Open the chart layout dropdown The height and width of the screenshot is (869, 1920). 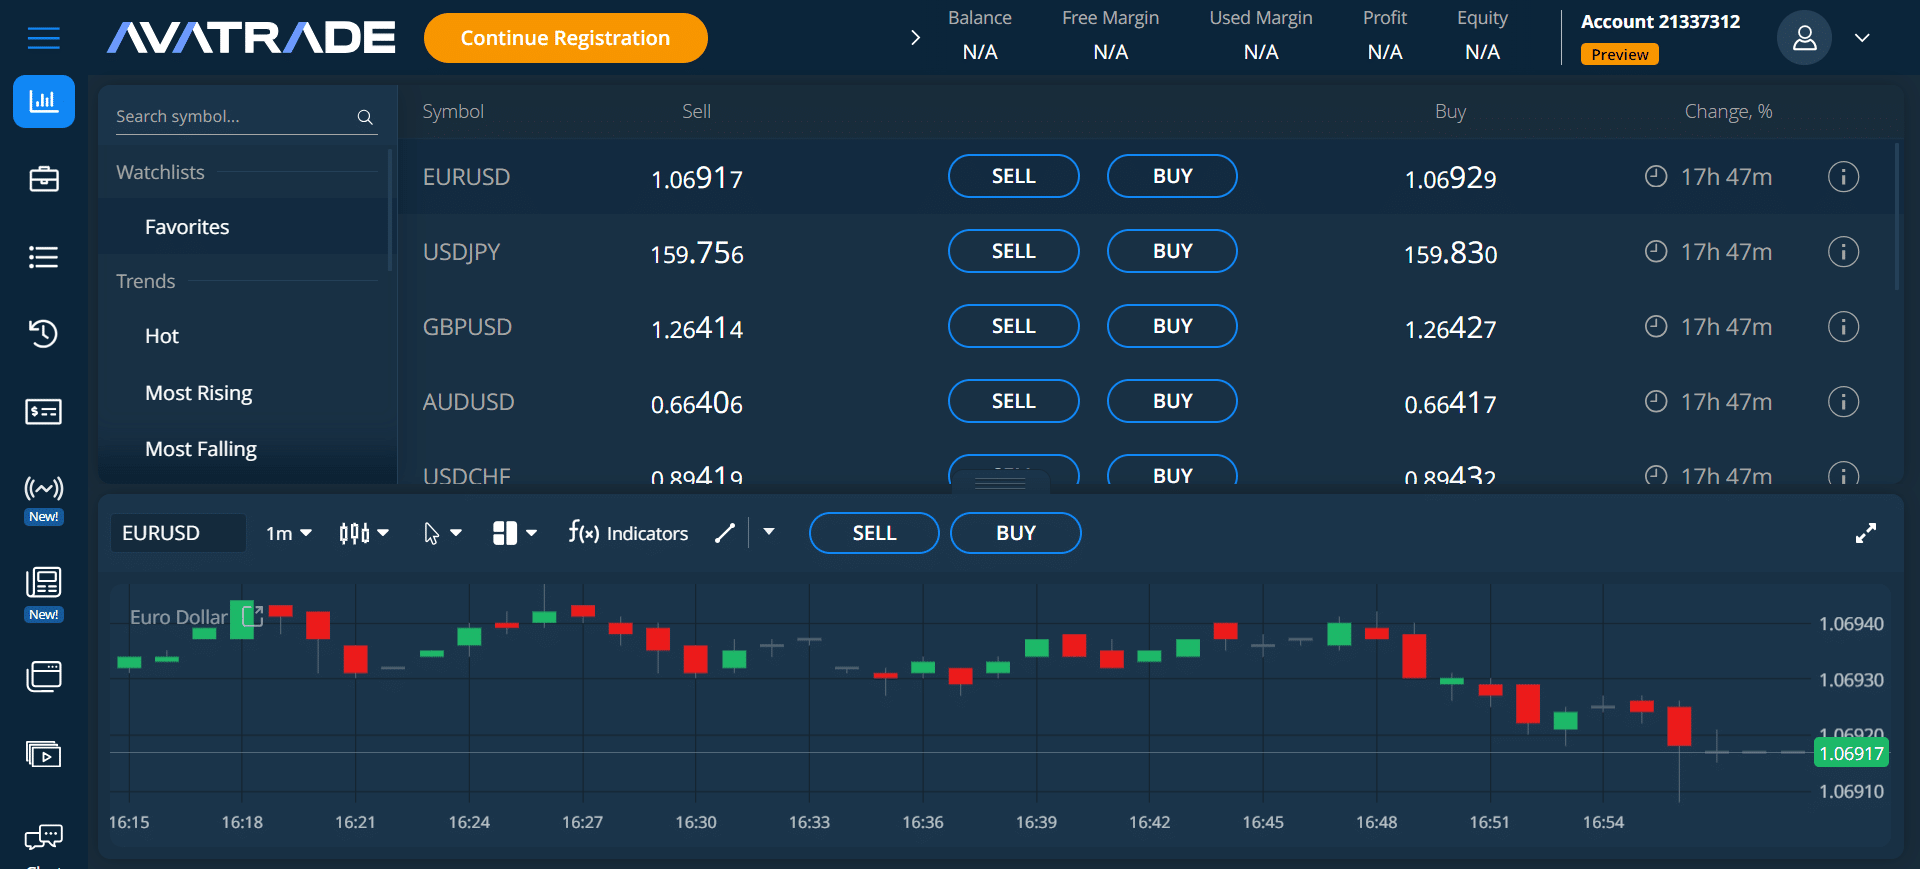click(x=515, y=533)
